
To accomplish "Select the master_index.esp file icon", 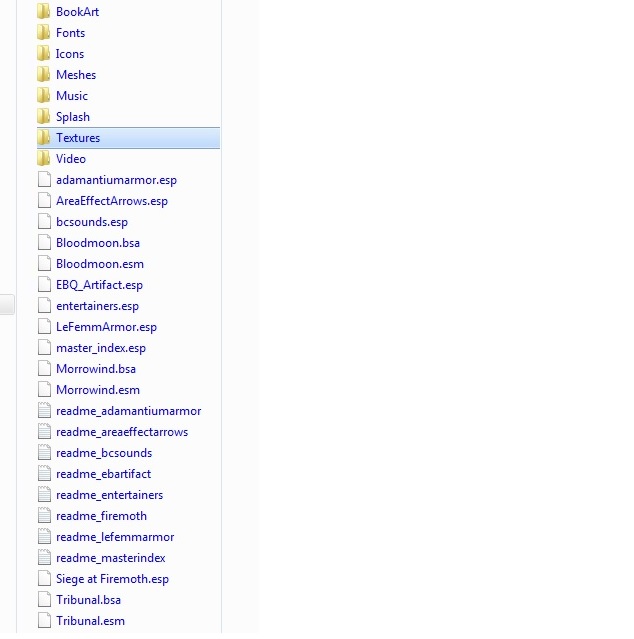I will 44,348.
